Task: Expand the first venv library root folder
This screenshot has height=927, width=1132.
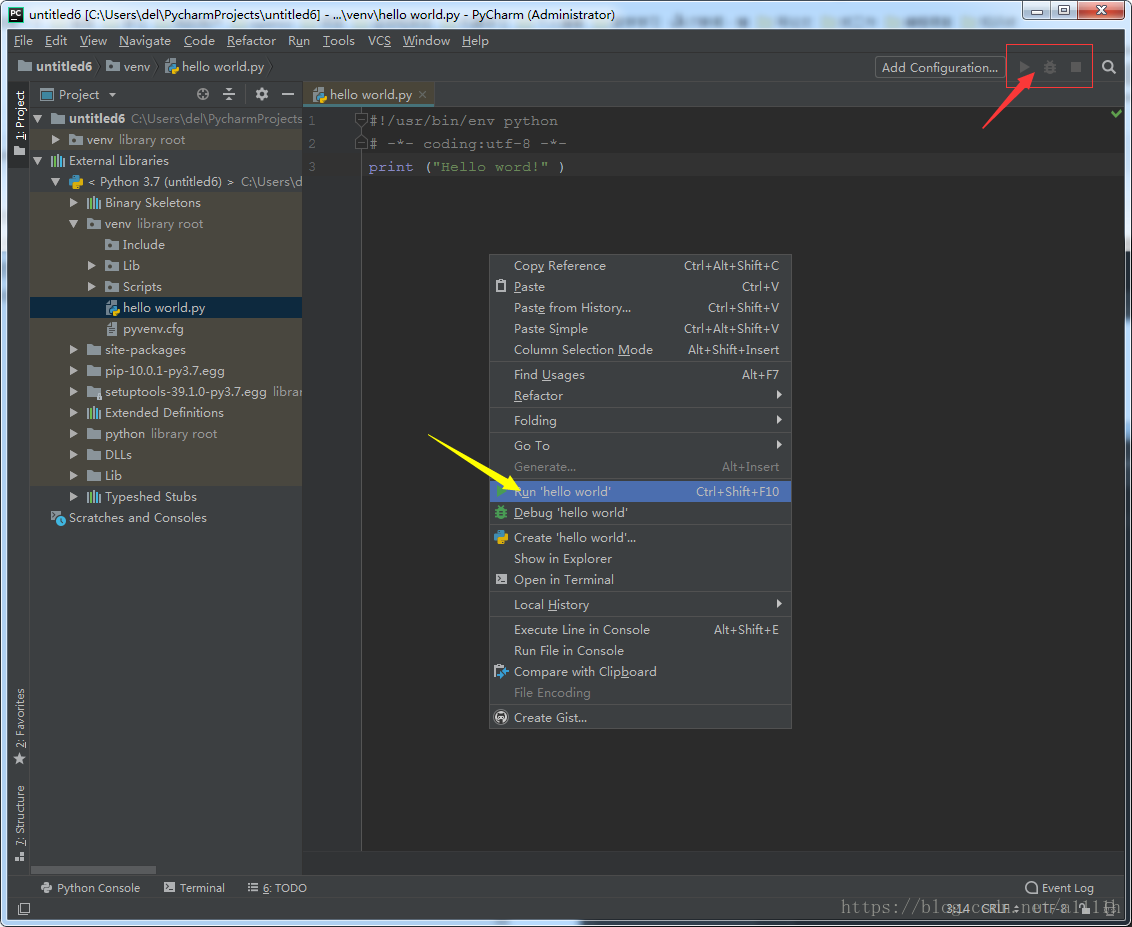Action: pos(56,139)
